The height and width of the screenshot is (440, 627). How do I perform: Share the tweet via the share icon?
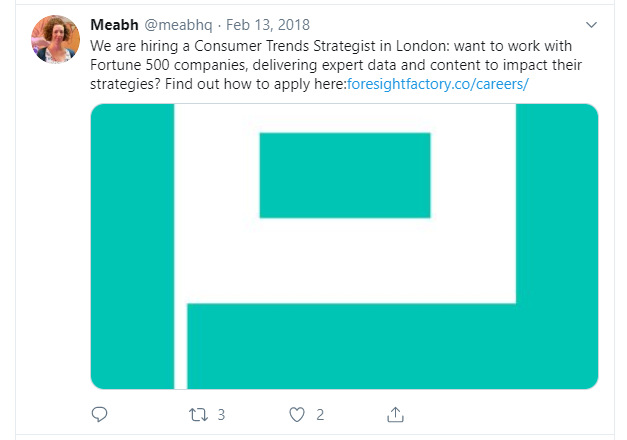pyautogui.click(x=395, y=414)
